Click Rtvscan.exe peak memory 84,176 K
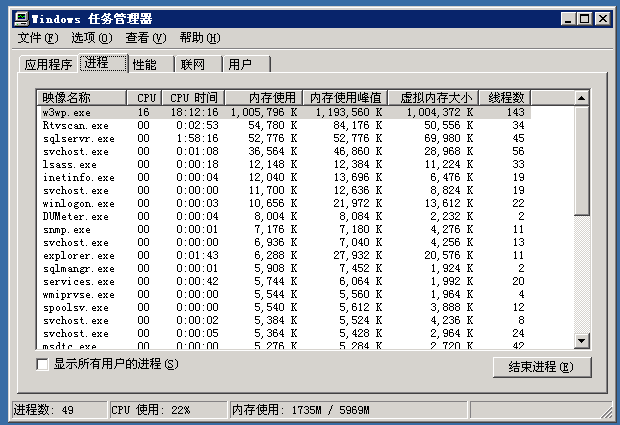The height and width of the screenshot is (425, 620). (358, 125)
